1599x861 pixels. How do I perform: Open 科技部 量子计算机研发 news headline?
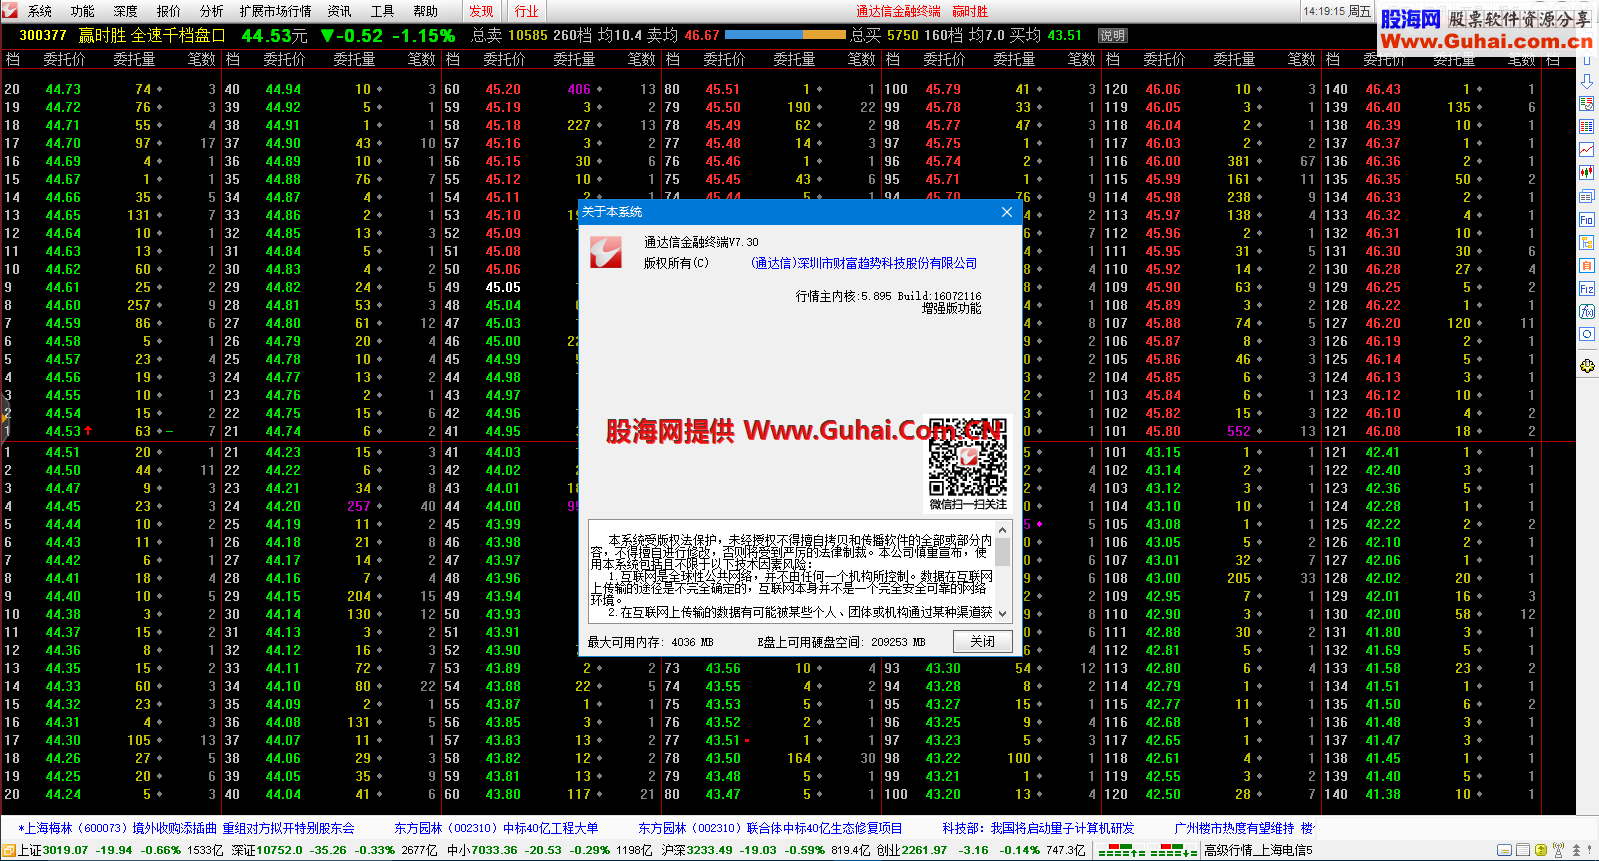tap(1038, 828)
